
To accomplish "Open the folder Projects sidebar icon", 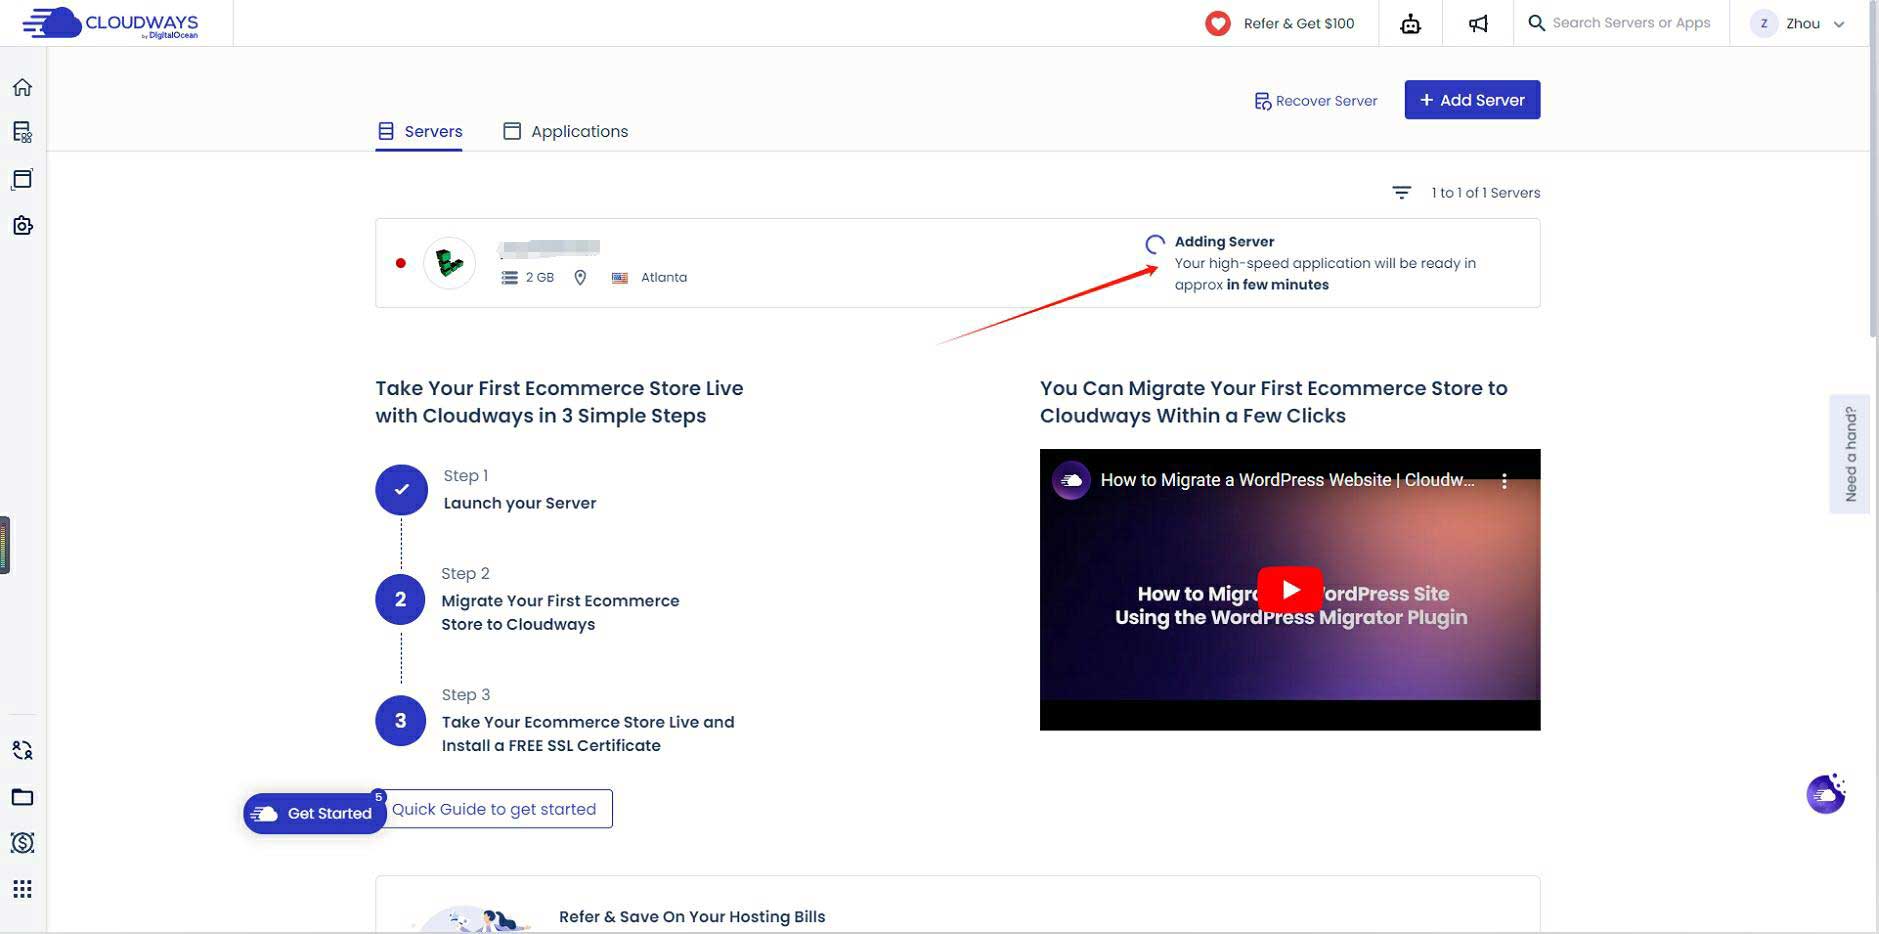I will click(x=22, y=797).
